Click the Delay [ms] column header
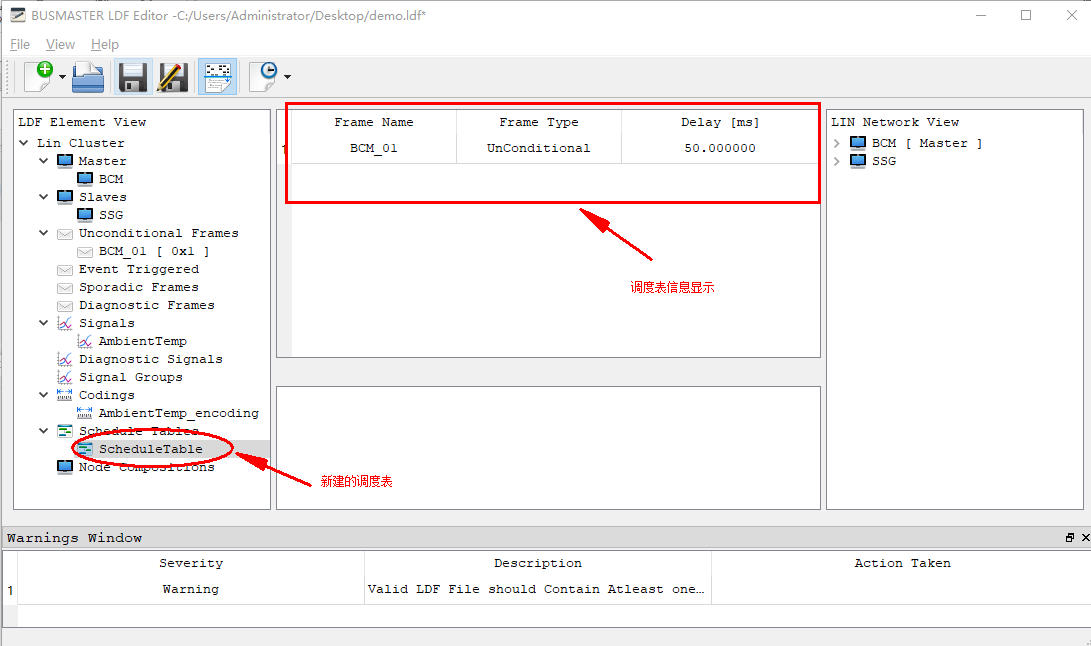1091x646 pixels. 720,122
